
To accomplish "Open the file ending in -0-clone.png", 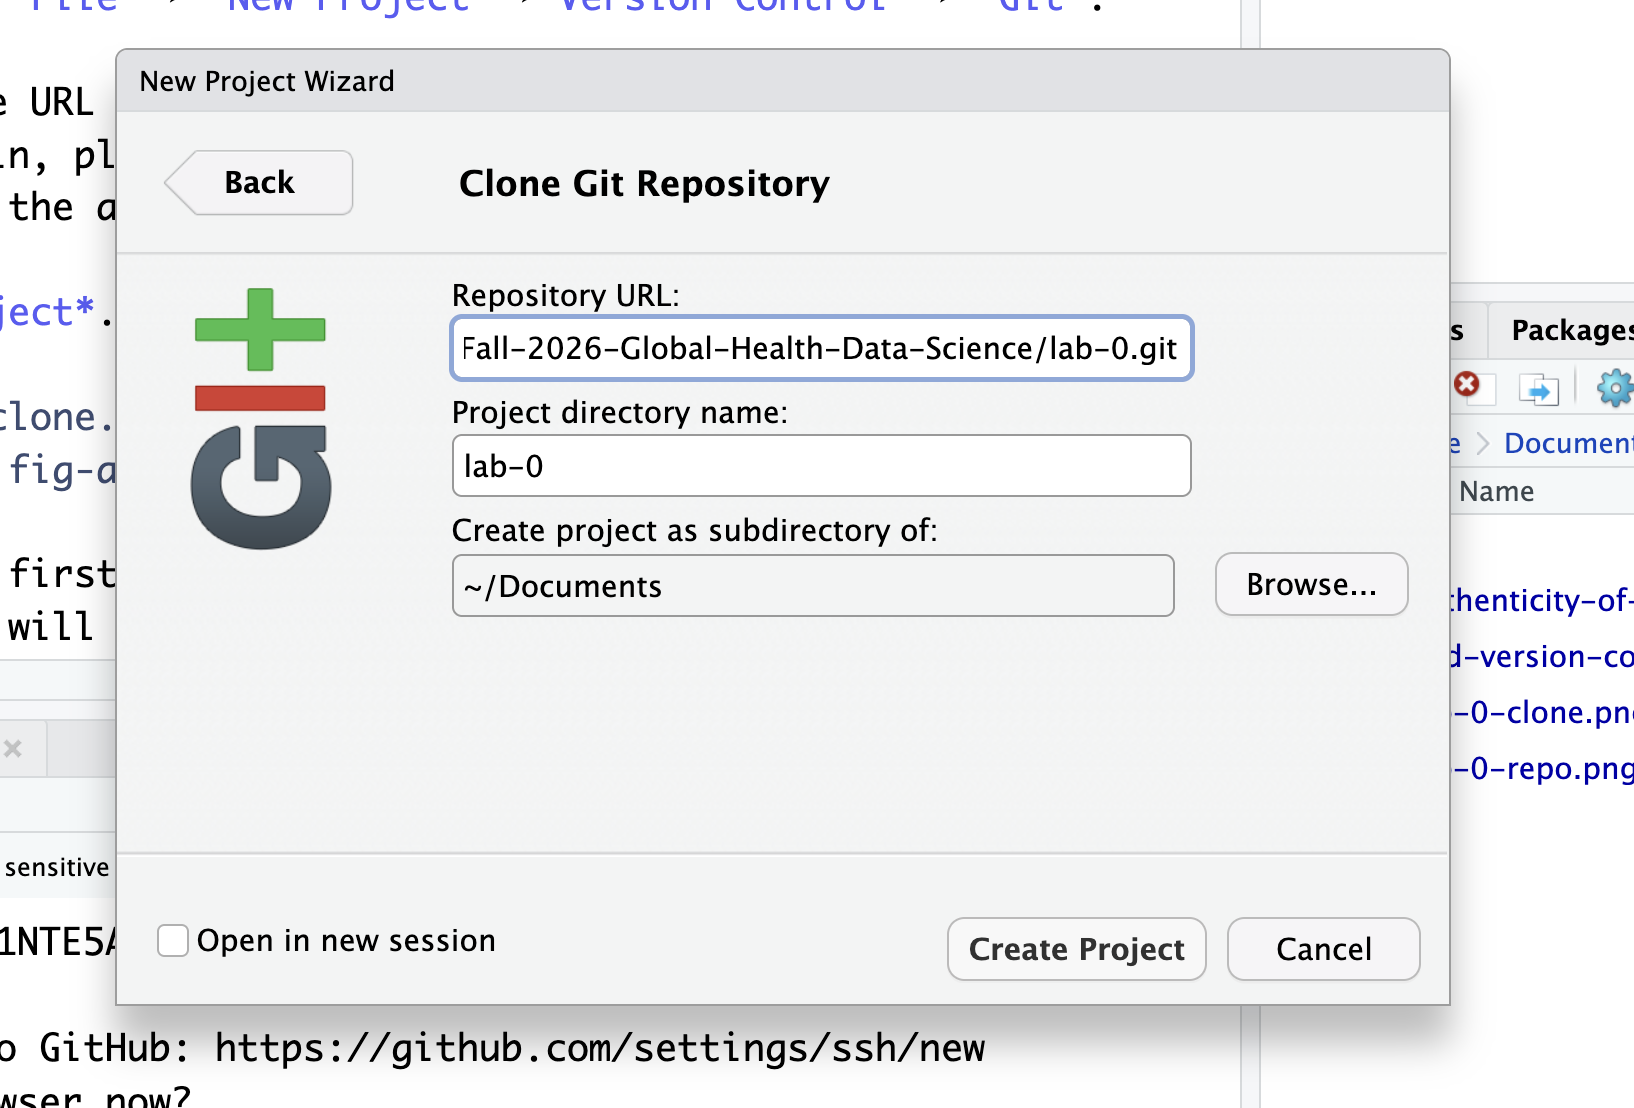I will [1541, 712].
